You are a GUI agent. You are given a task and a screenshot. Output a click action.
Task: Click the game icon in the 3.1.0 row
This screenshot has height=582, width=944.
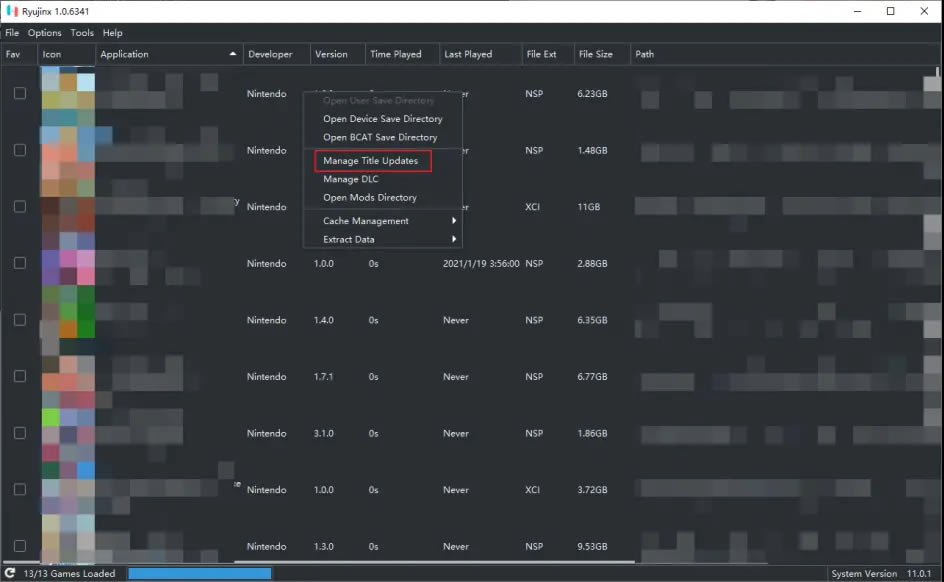[x=68, y=433]
